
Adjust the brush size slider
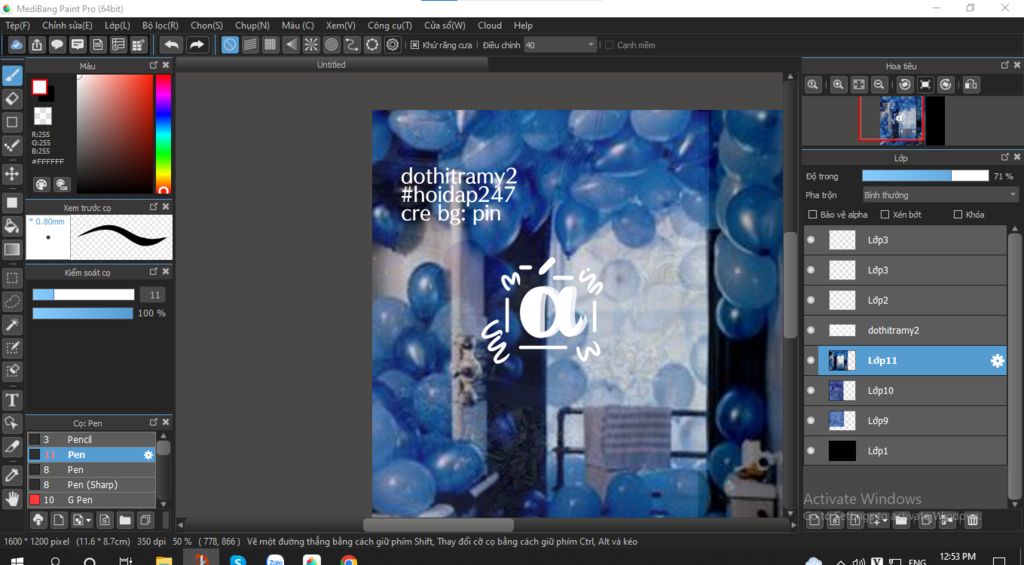pyautogui.click(x=84, y=295)
